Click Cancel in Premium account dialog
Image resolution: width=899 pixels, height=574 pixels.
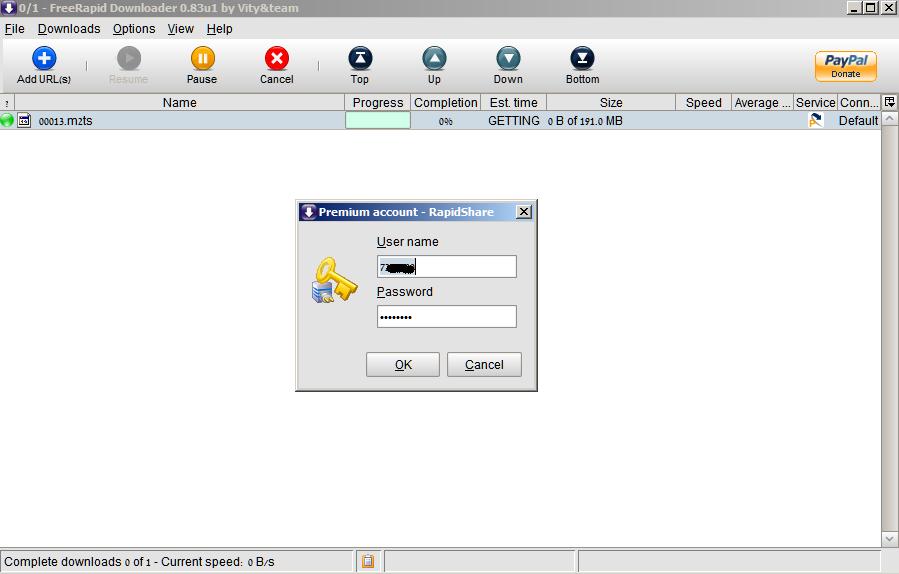click(484, 365)
